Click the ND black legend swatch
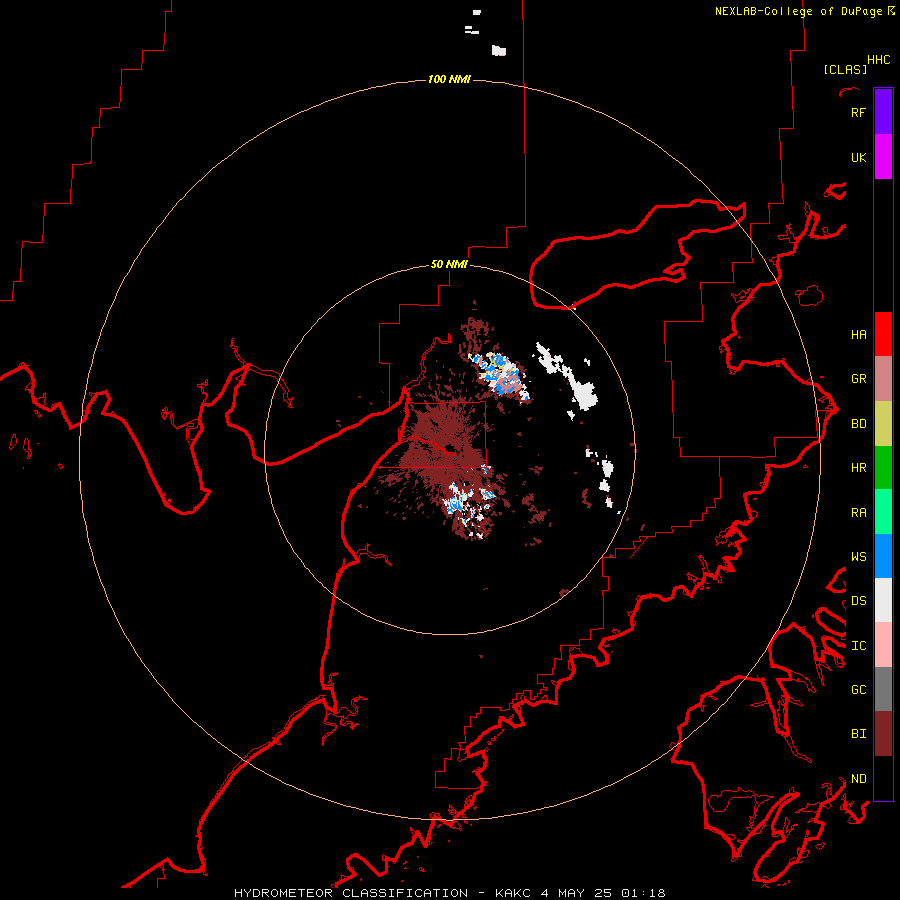The width and height of the screenshot is (900, 900). pyautogui.click(x=883, y=778)
